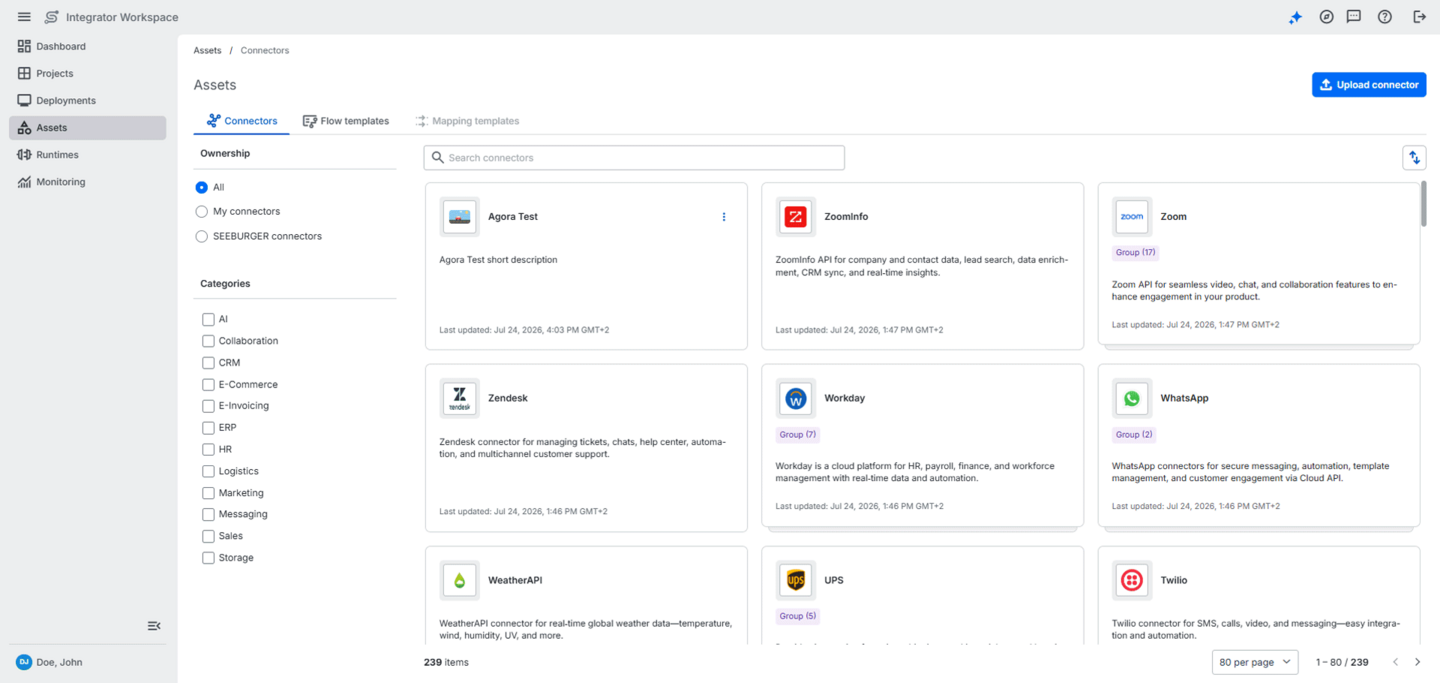Check the CRM category checkbox
This screenshot has width=1440, height=683.
pyautogui.click(x=208, y=363)
